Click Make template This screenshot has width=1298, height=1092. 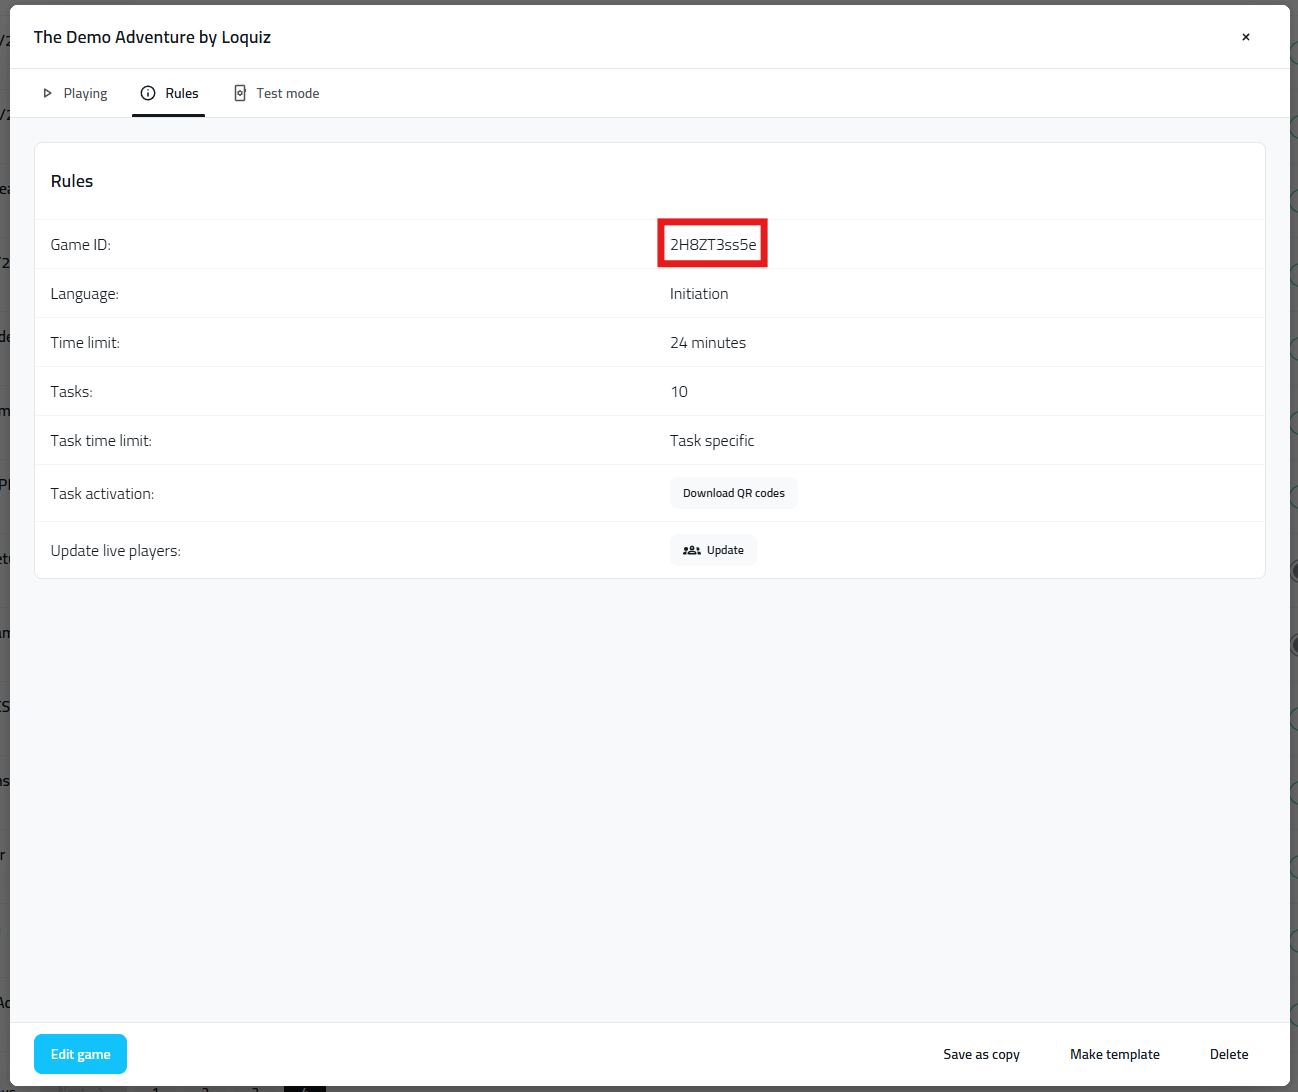(x=1114, y=1054)
